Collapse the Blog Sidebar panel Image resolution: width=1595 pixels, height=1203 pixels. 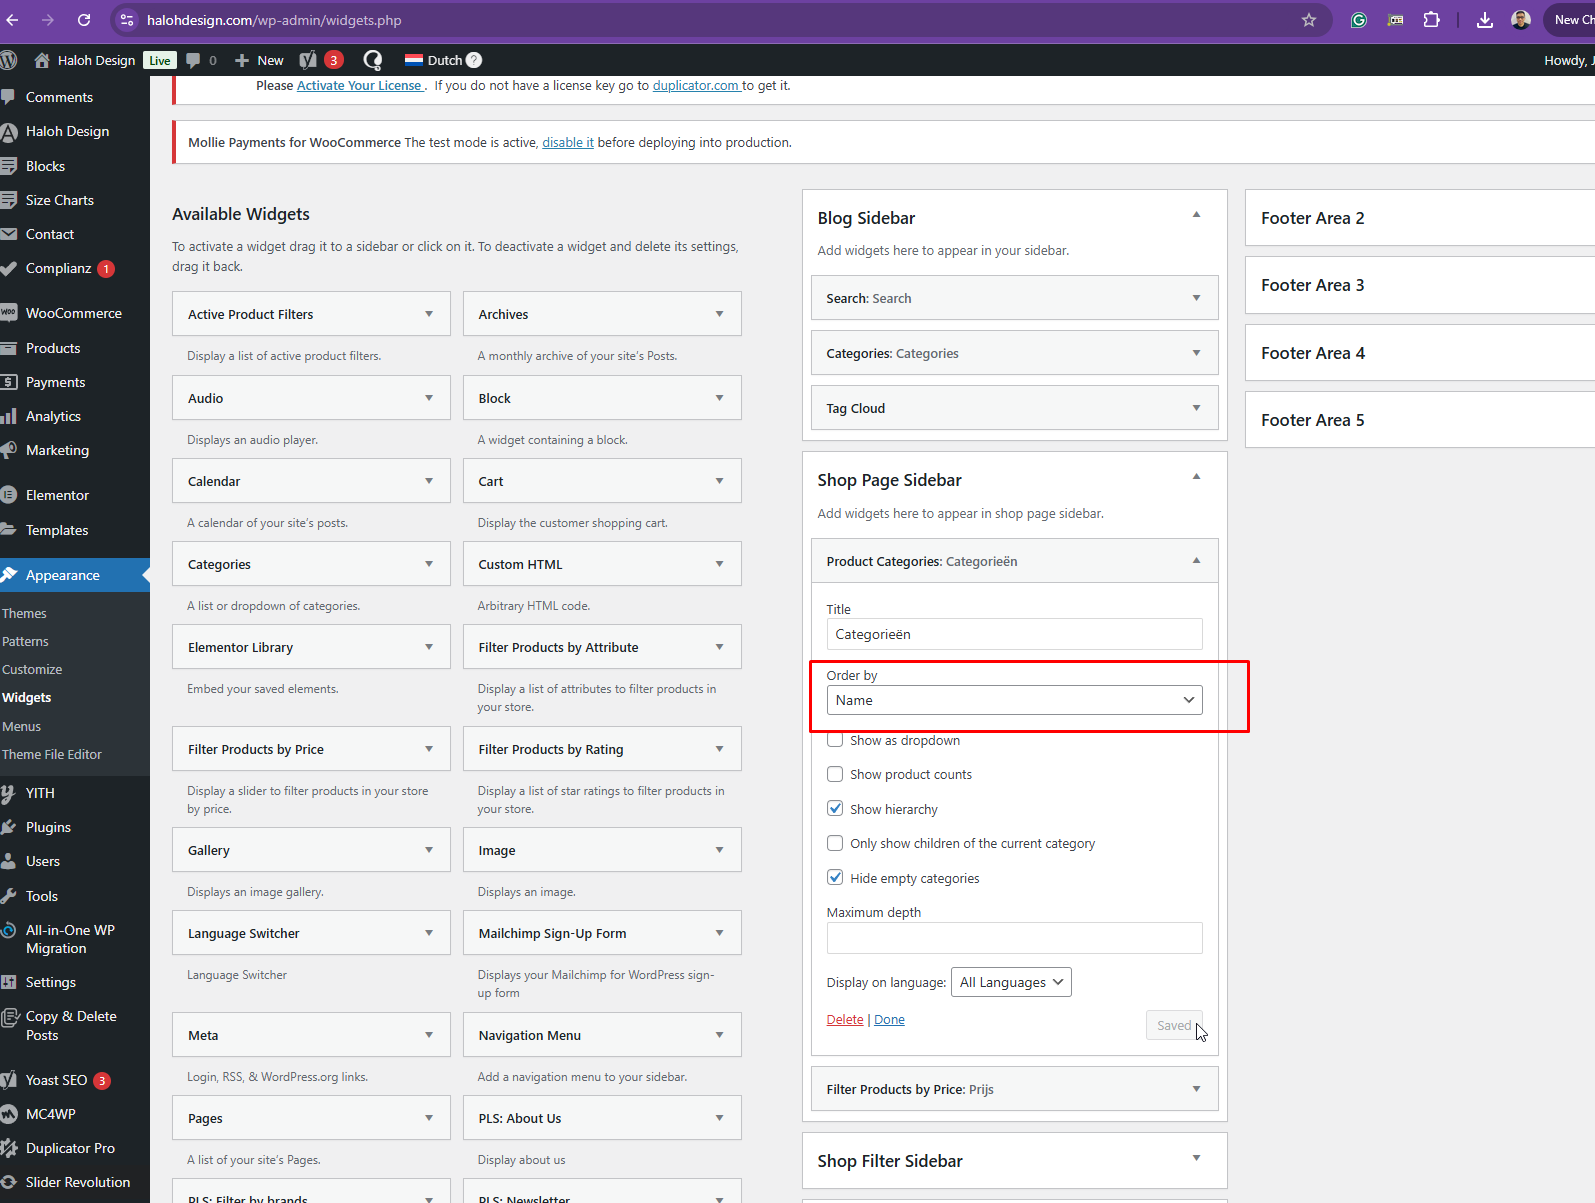tap(1196, 215)
